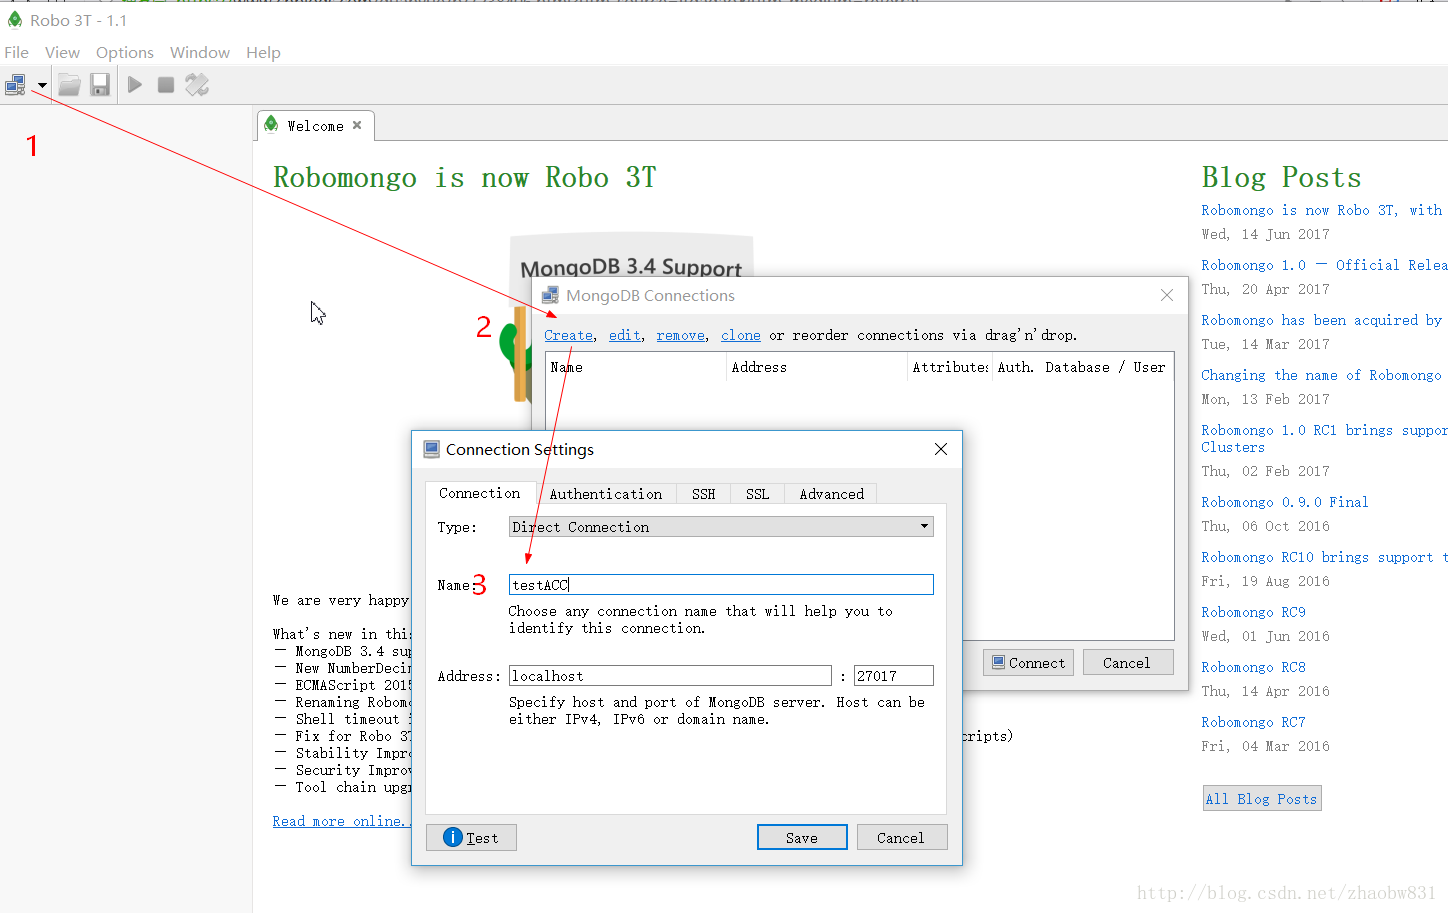Click Cancel in MongoDB Connections dialog

(x=1127, y=663)
